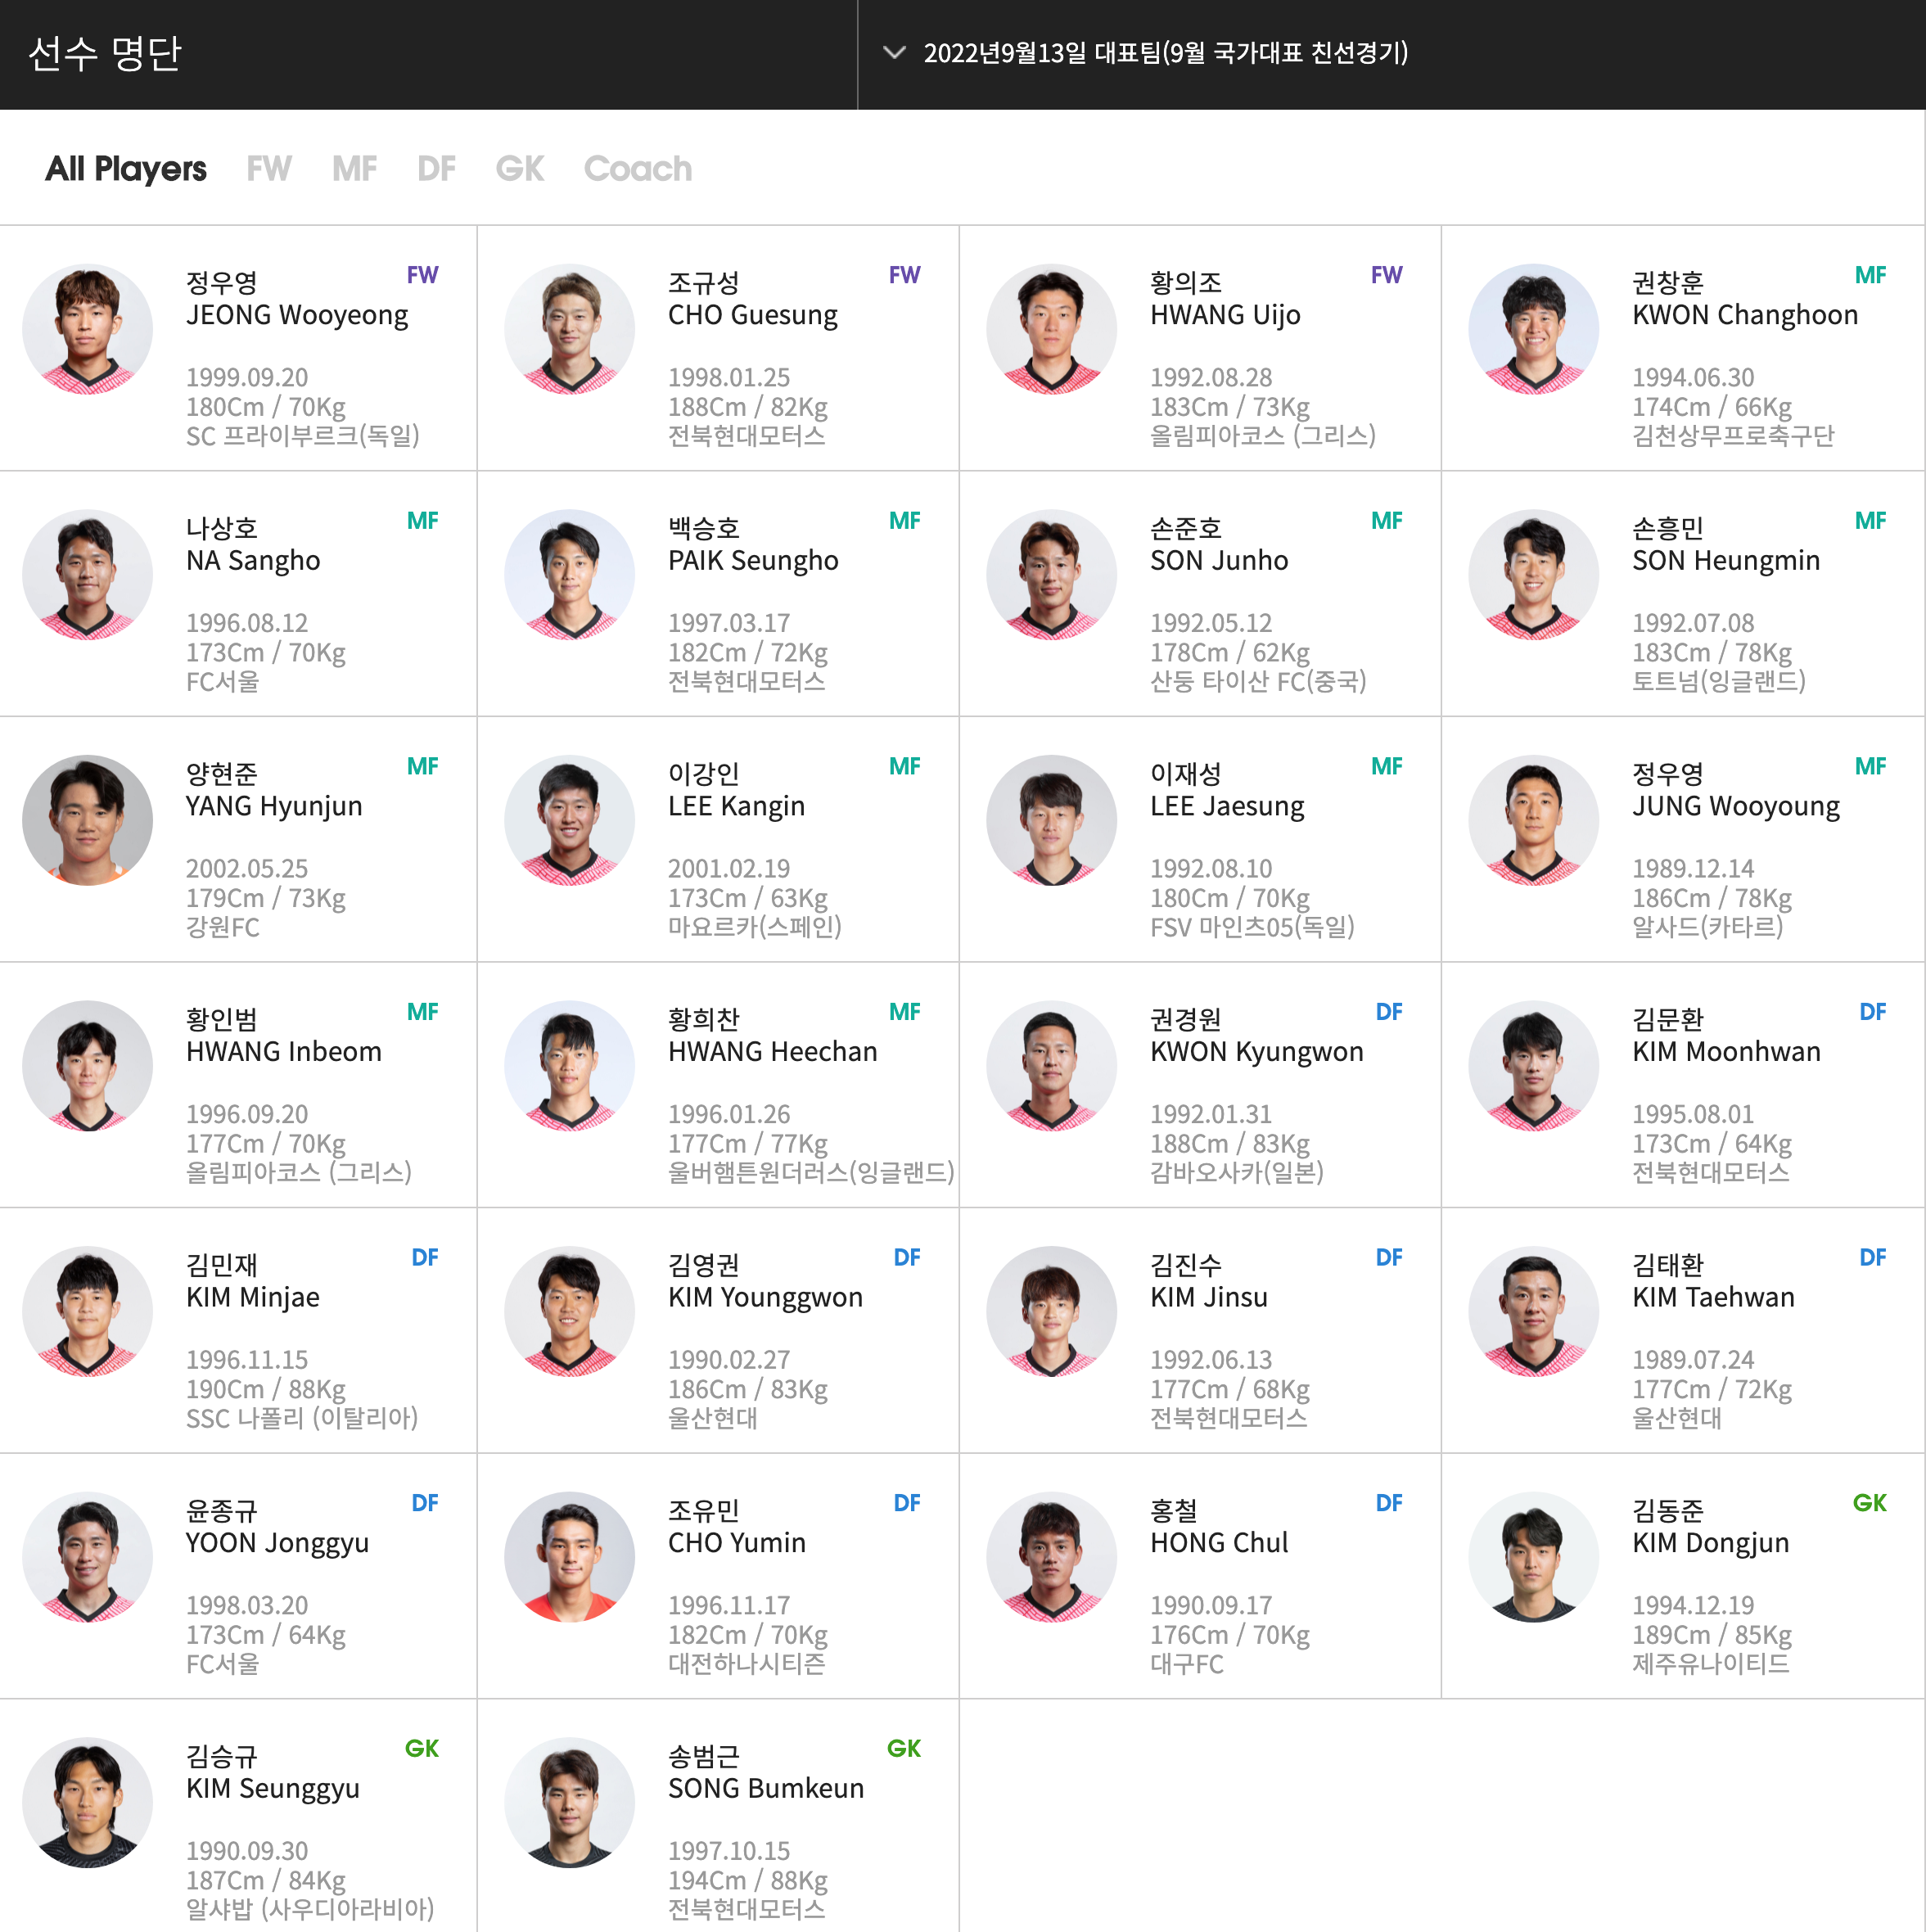Switch to the FW tab

pyautogui.click(x=269, y=169)
